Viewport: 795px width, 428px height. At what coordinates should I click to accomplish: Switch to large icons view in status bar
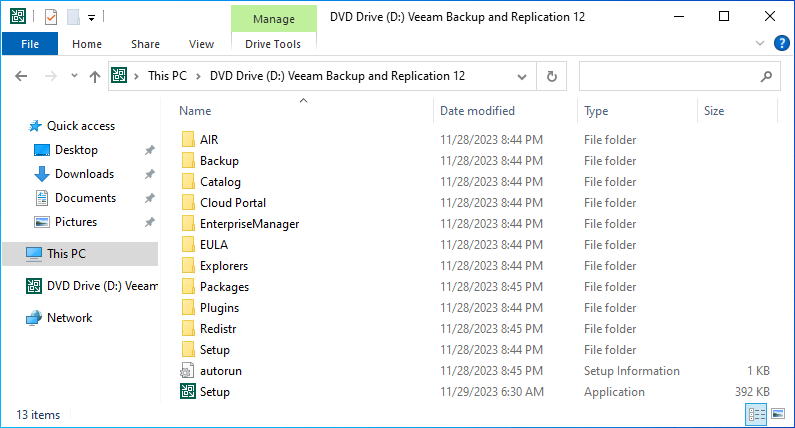(778, 414)
